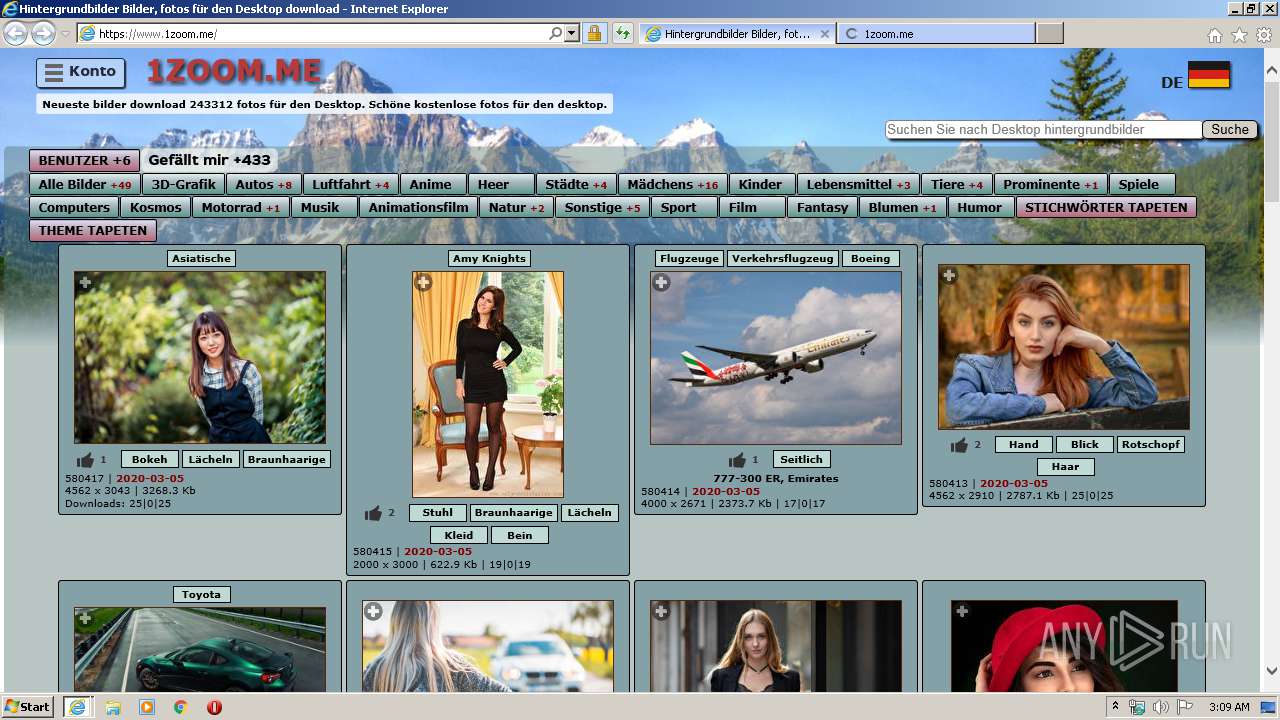Like the Emirates 777-300 ER wallpaper
The width and height of the screenshot is (1280, 720).
point(737,460)
